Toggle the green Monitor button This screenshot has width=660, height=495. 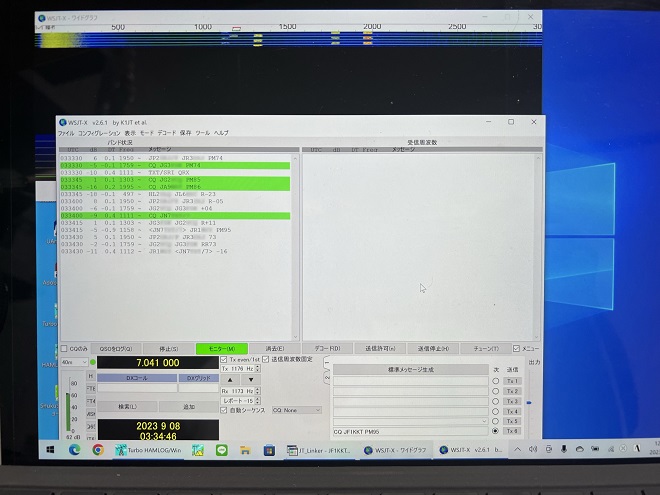pyautogui.click(x=221, y=349)
